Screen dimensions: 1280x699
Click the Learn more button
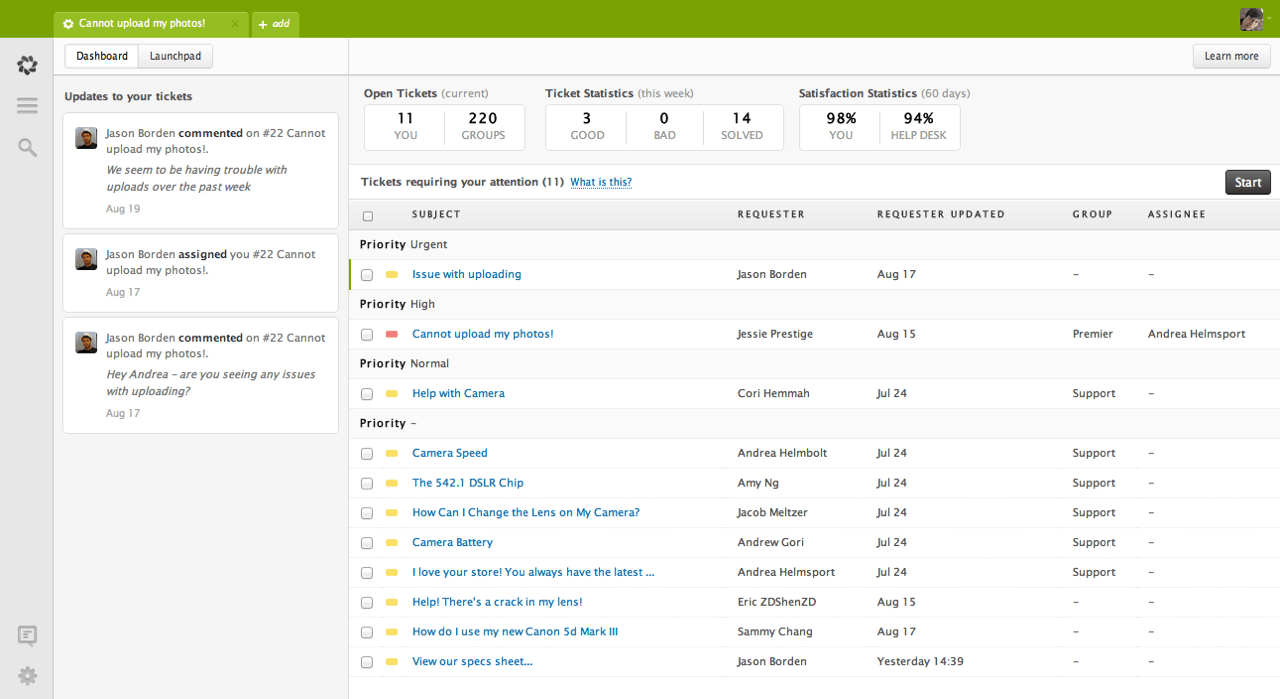pyautogui.click(x=1231, y=56)
